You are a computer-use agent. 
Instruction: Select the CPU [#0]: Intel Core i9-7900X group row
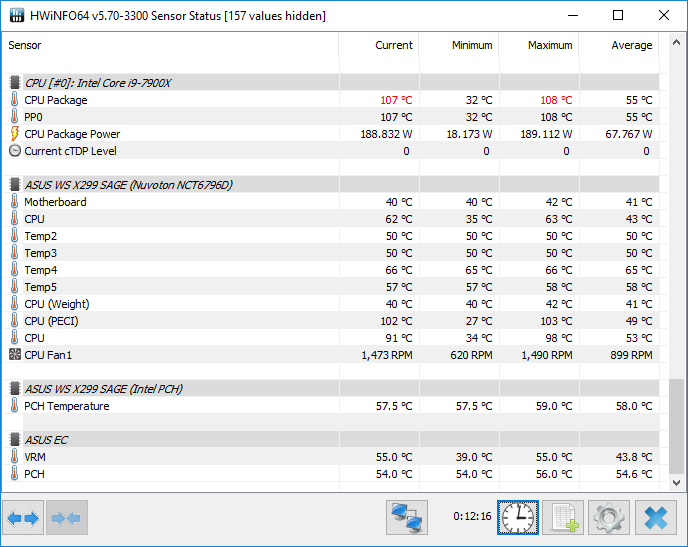click(x=331, y=82)
